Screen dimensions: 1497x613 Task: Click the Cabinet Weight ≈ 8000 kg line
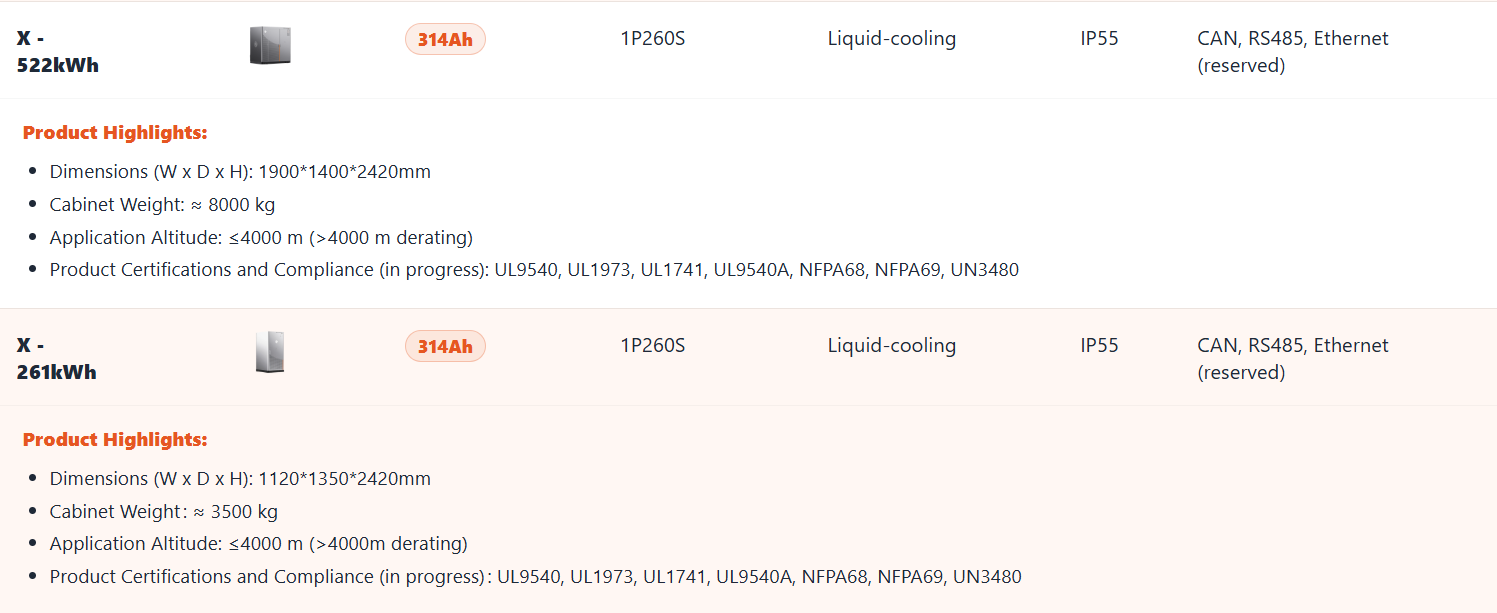point(162,205)
